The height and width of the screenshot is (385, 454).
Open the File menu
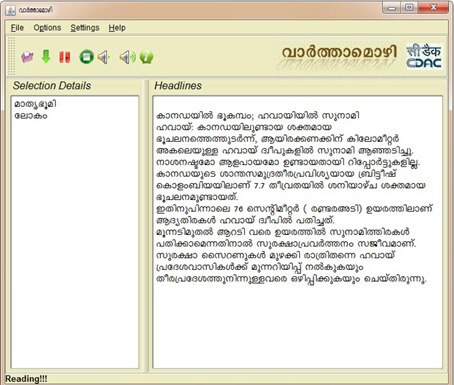point(17,28)
